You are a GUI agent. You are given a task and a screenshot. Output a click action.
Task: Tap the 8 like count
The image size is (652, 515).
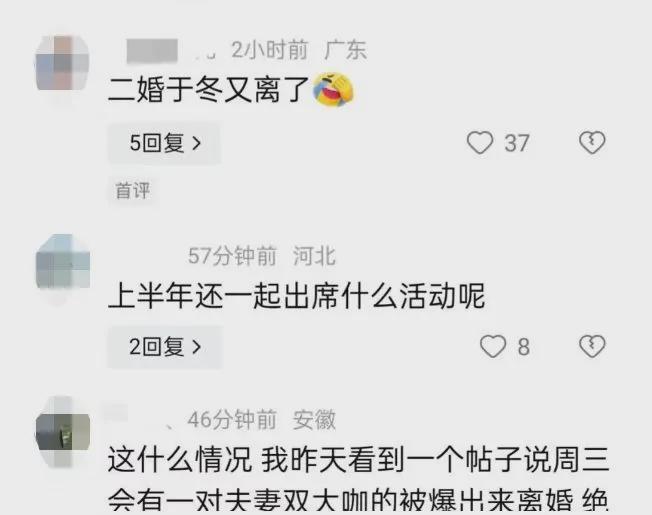524,347
